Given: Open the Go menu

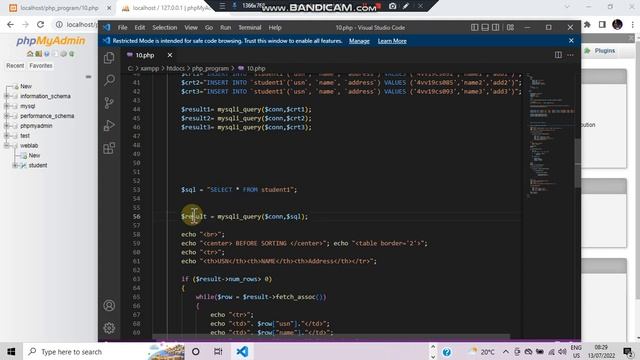Looking at the screenshot, I should point(209,28).
